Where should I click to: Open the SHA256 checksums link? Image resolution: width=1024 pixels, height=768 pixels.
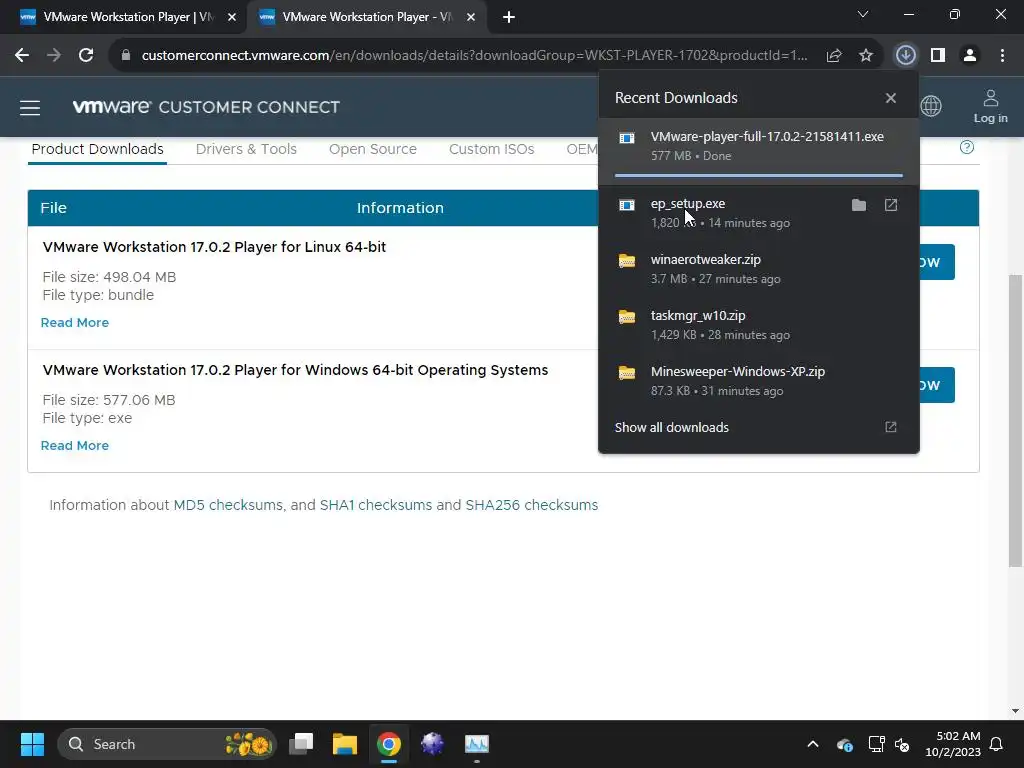[x=532, y=505]
